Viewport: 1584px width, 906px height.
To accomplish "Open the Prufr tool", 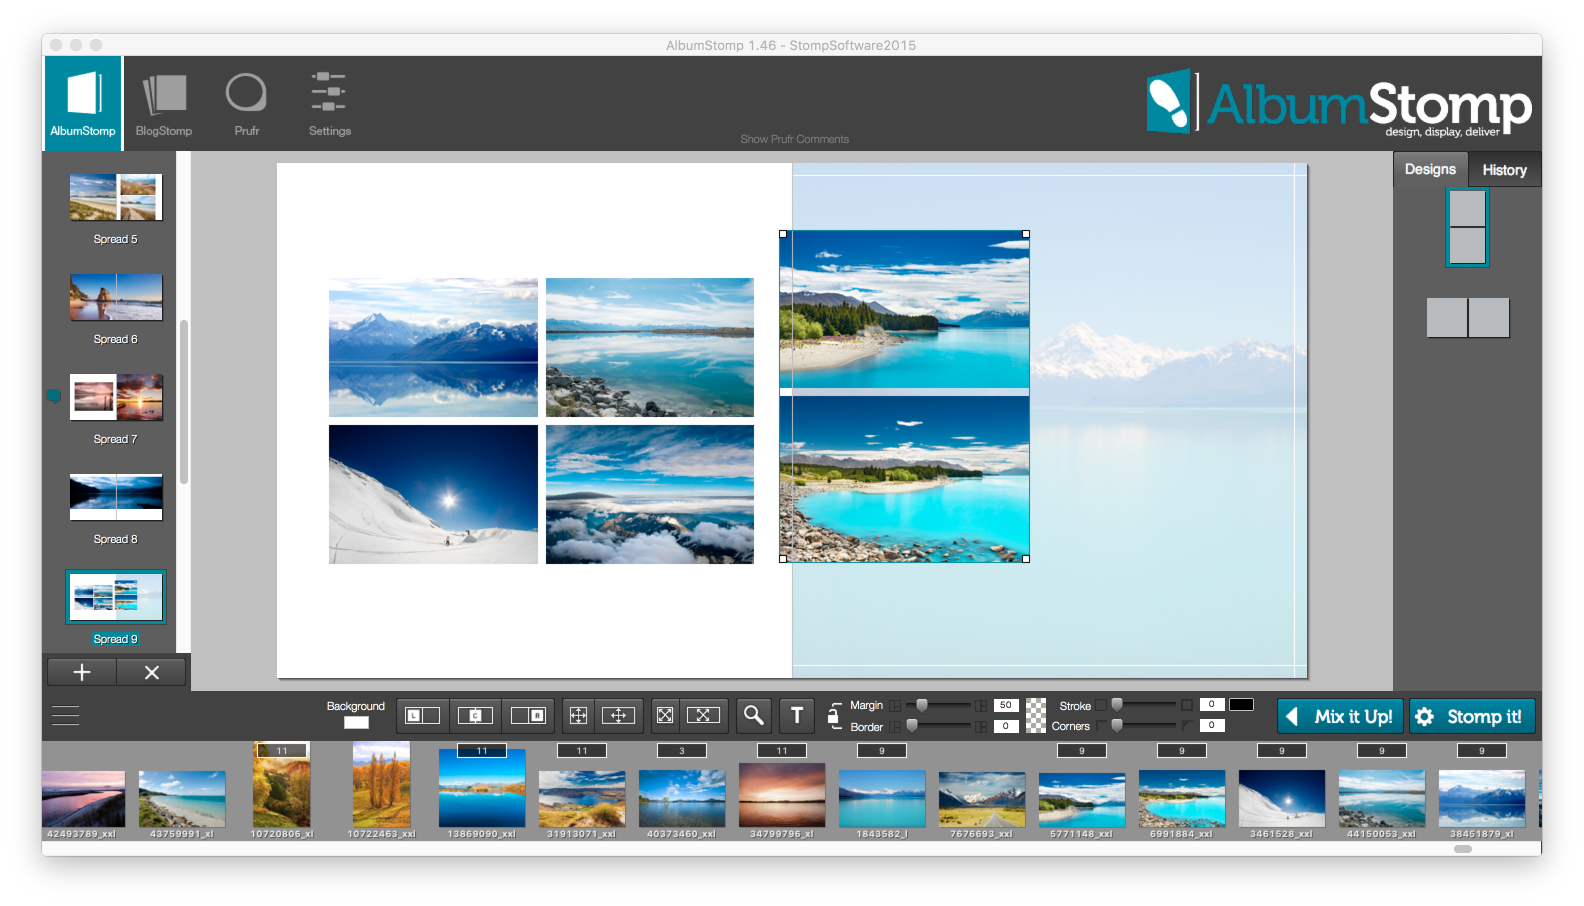I will 246,103.
